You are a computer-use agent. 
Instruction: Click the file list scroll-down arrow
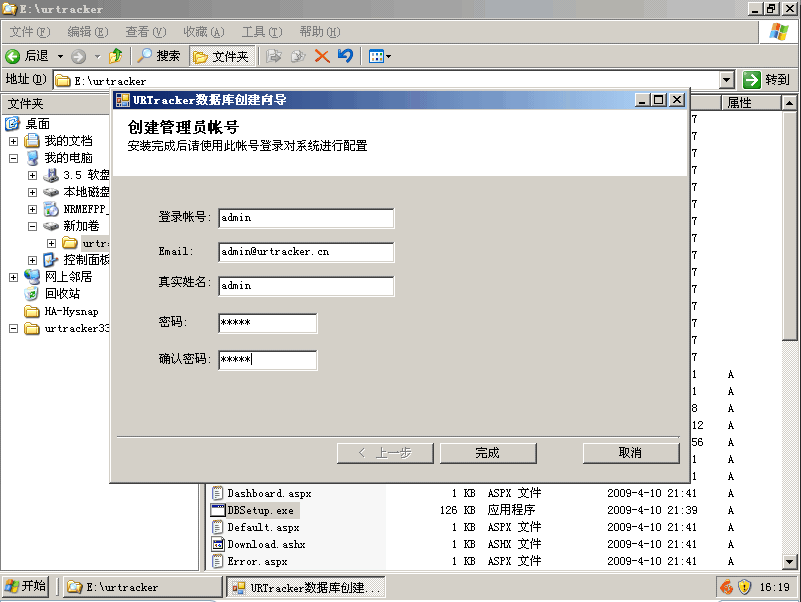tap(789, 562)
